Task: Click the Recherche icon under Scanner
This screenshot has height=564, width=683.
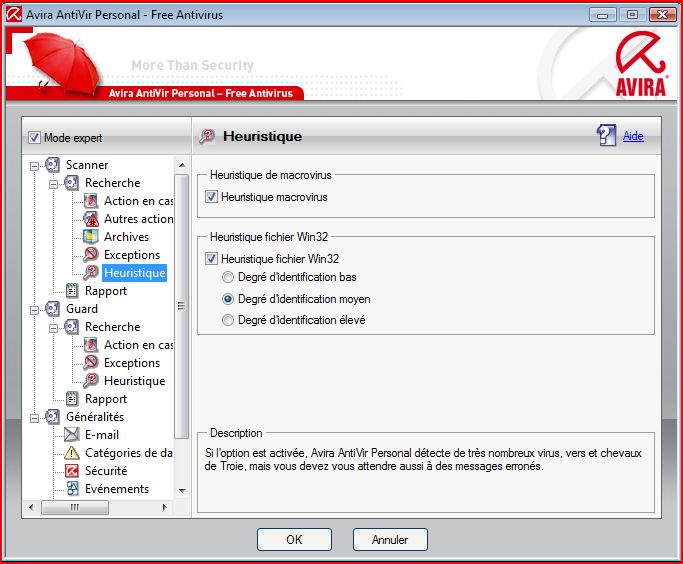Action: pos(71,182)
